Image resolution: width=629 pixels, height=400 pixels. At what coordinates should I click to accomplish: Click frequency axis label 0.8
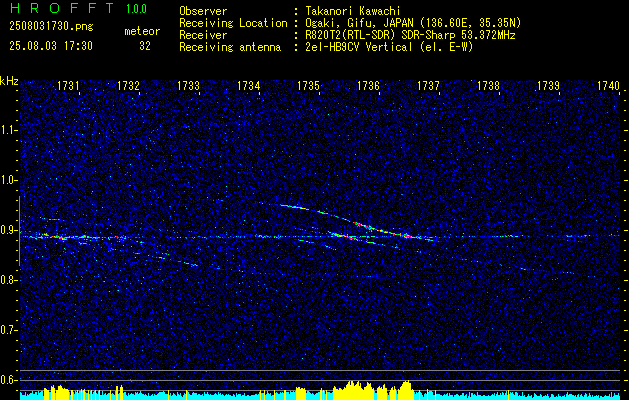pos(8,280)
